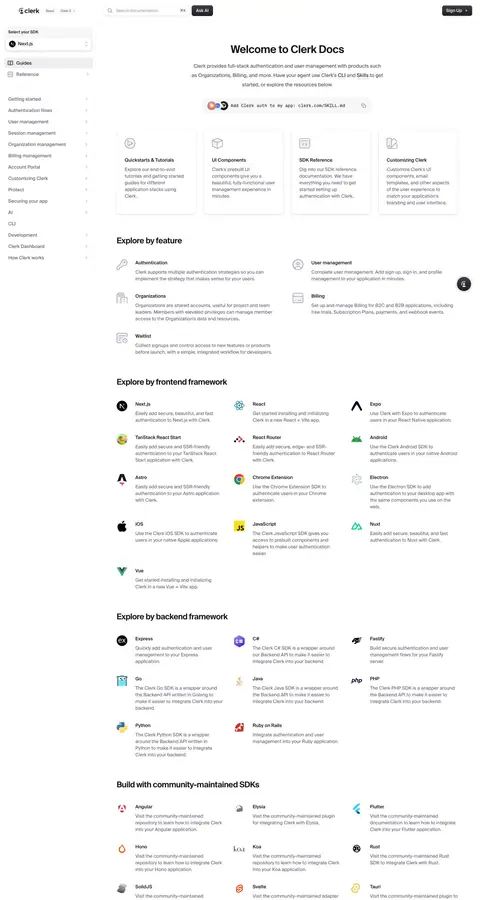Expand the Billing management sidebar item
This screenshot has height=900, width=480.
point(48,156)
